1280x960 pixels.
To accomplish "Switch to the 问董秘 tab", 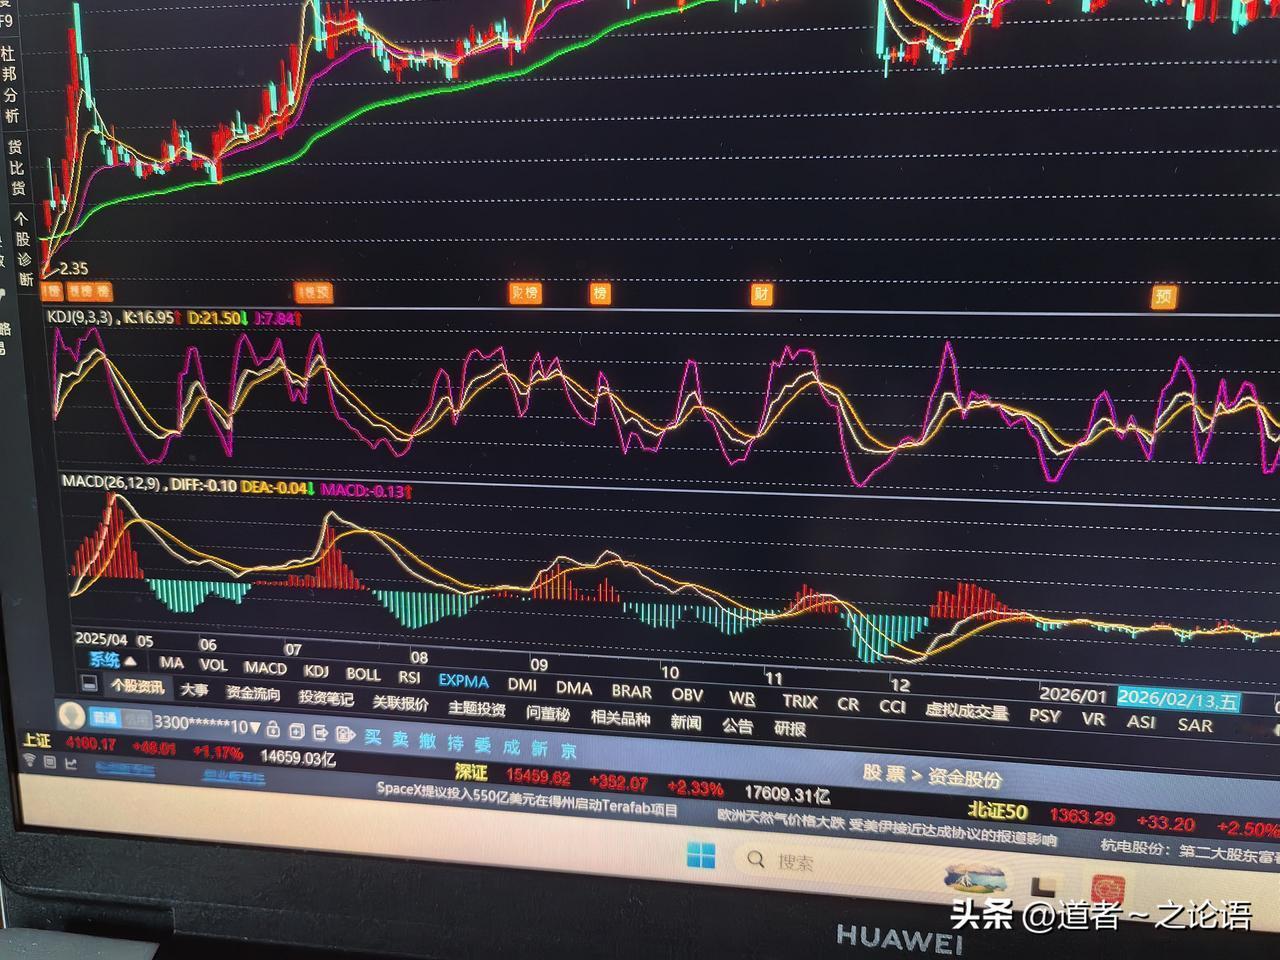I will click(548, 713).
